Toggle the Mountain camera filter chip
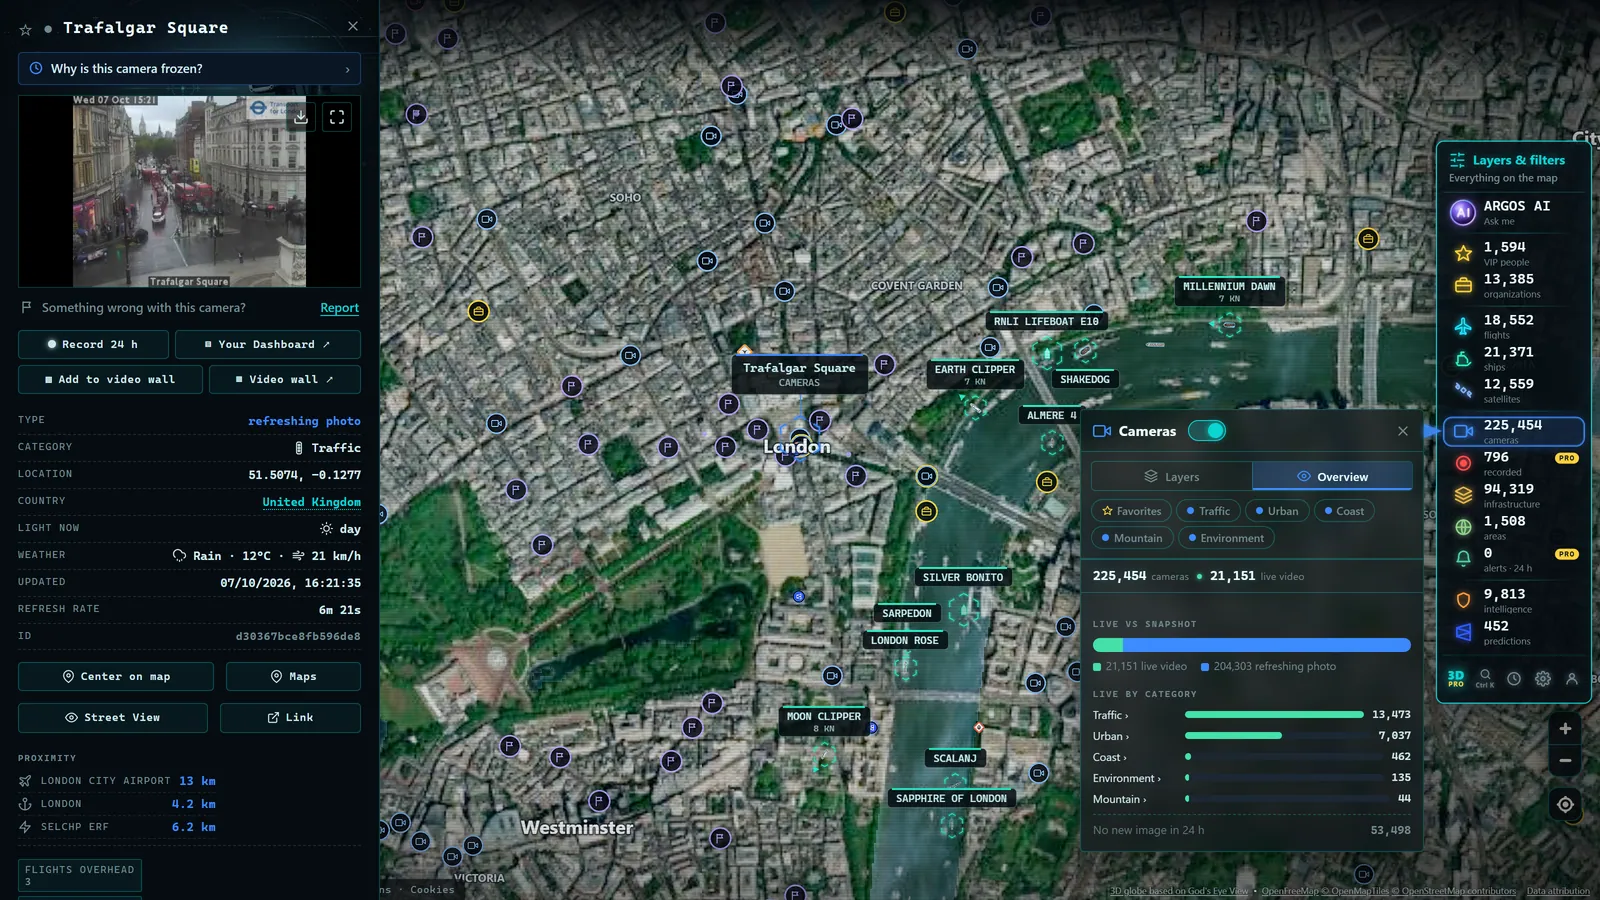The image size is (1600, 900). click(1131, 538)
